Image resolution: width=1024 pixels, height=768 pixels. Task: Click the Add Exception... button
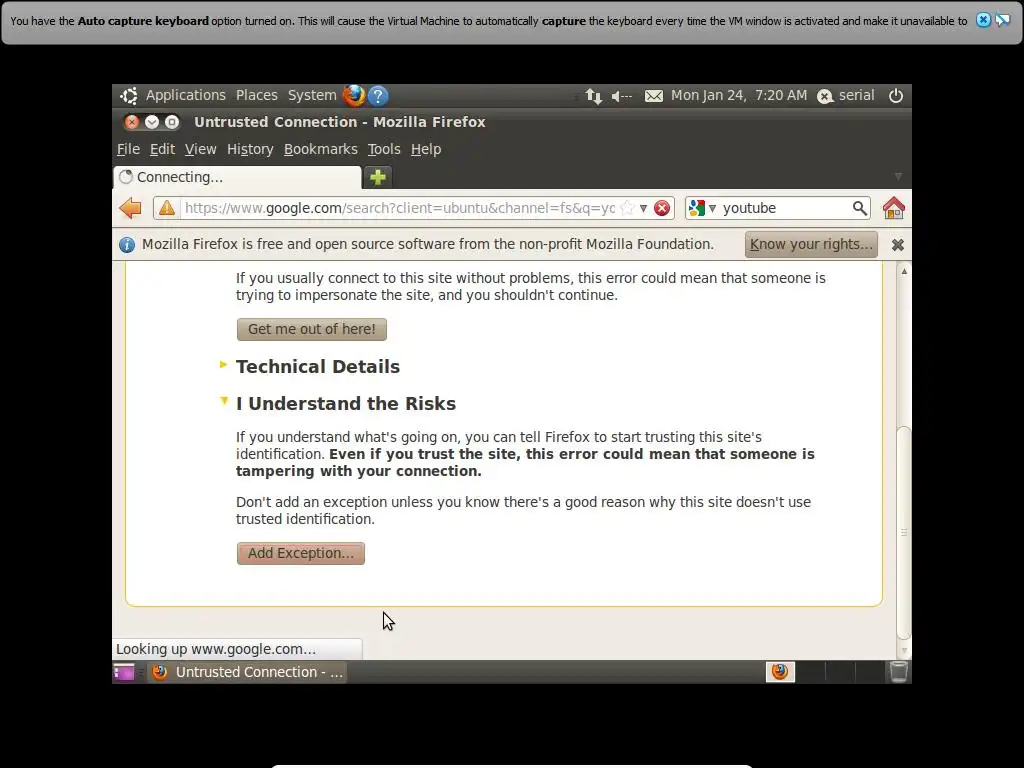click(x=300, y=553)
